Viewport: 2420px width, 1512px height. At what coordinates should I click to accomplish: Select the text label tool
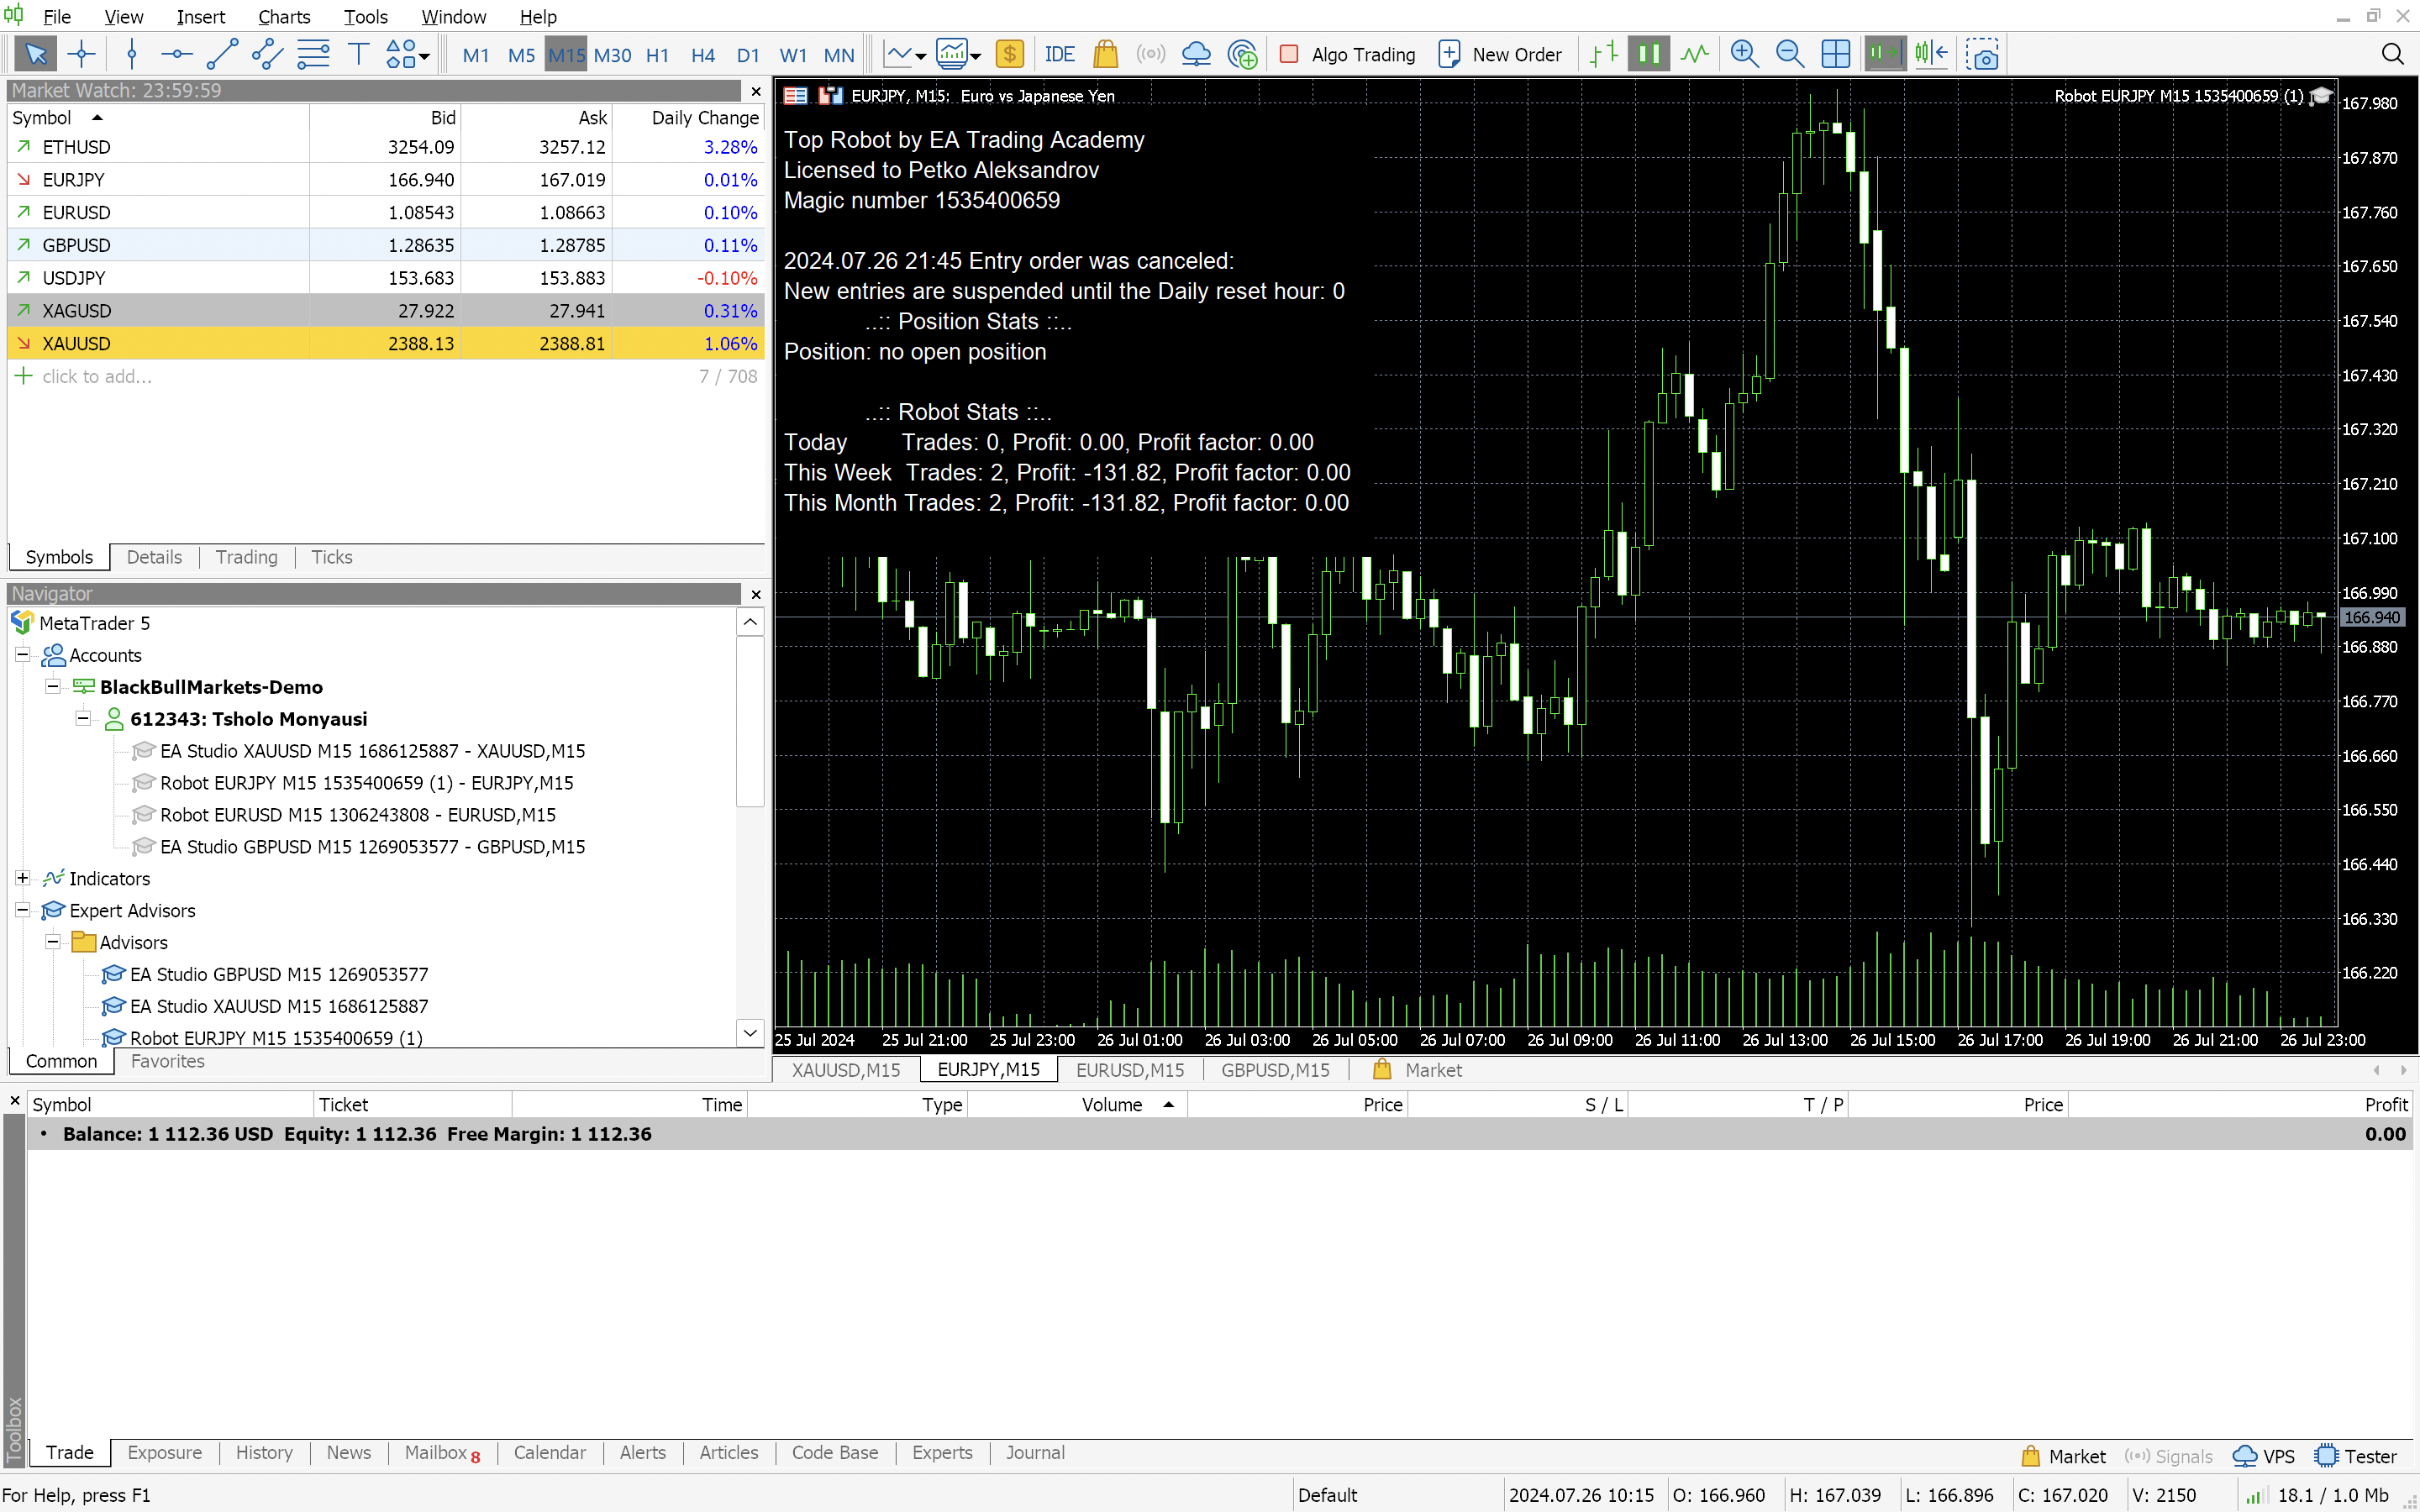pos(358,54)
